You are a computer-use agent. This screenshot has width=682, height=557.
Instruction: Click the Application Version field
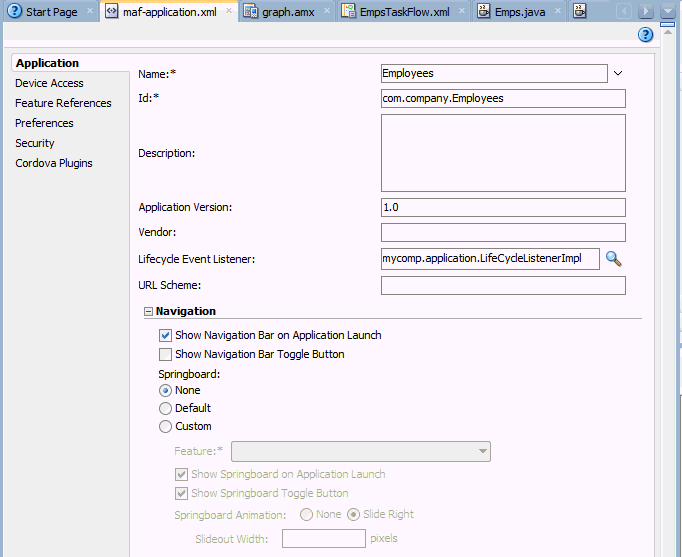[x=503, y=207]
